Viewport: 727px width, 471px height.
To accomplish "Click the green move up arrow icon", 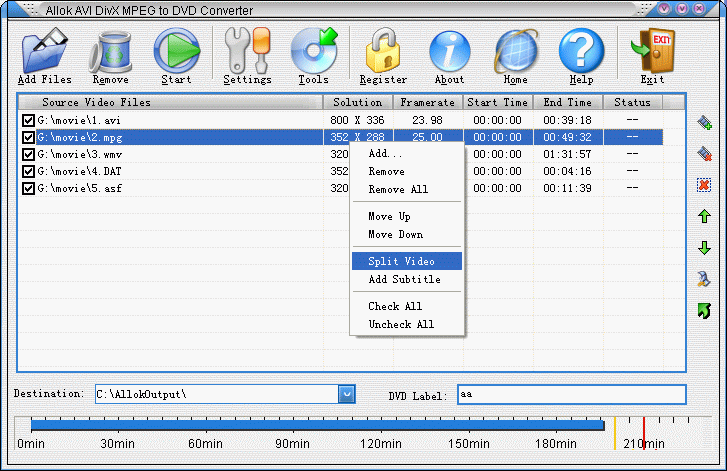I will click(x=704, y=216).
